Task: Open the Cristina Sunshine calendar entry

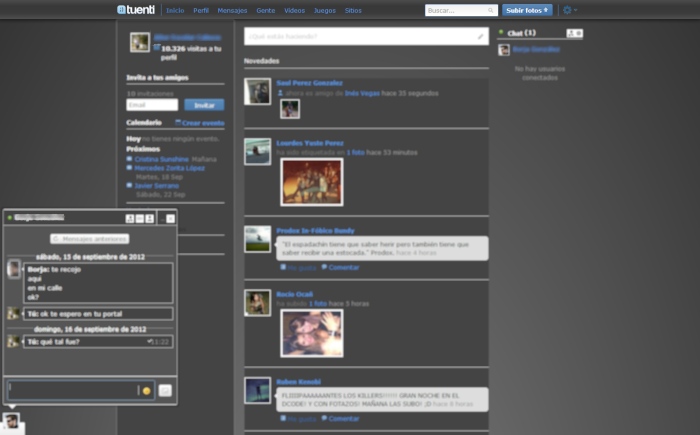Action: [x=162, y=159]
